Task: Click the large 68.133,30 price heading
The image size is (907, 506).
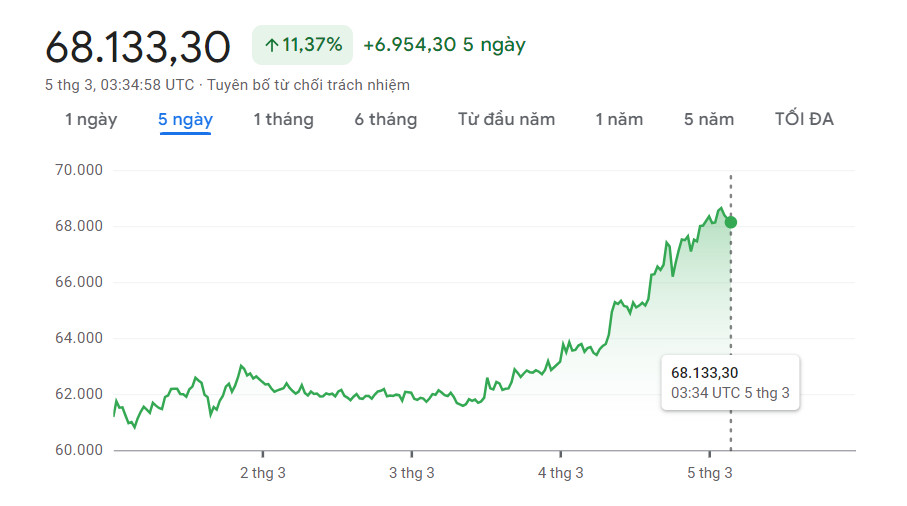Action: coord(138,47)
